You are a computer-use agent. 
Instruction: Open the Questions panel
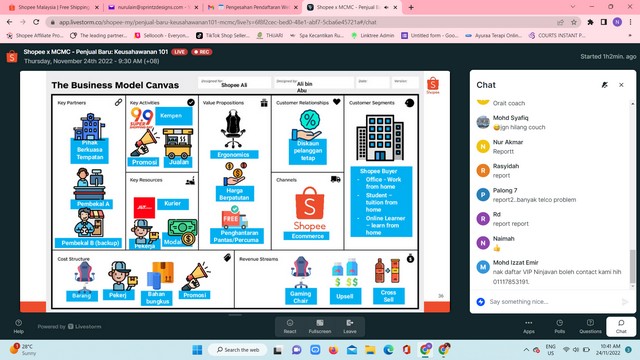click(x=590, y=327)
